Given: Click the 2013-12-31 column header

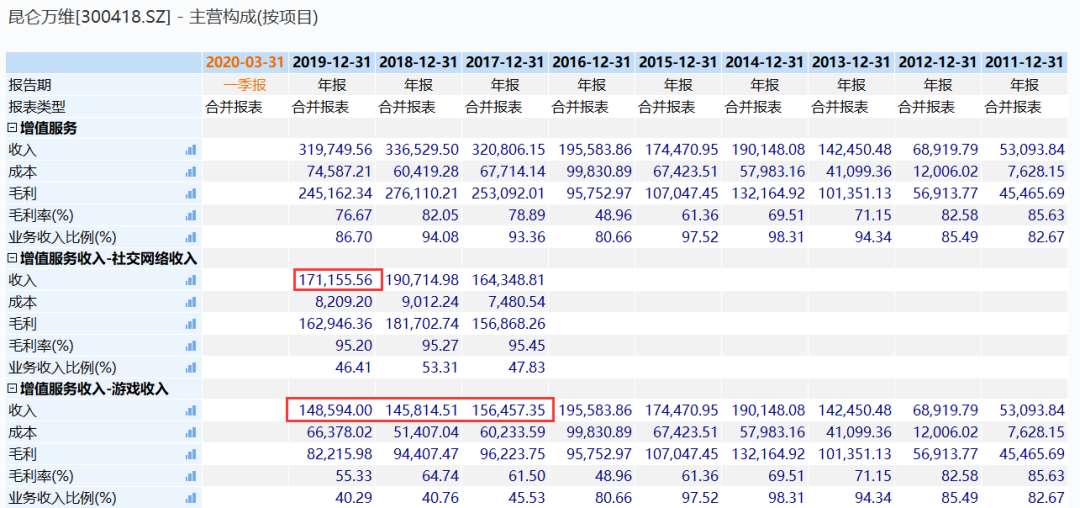Looking at the screenshot, I should [852, 63].
